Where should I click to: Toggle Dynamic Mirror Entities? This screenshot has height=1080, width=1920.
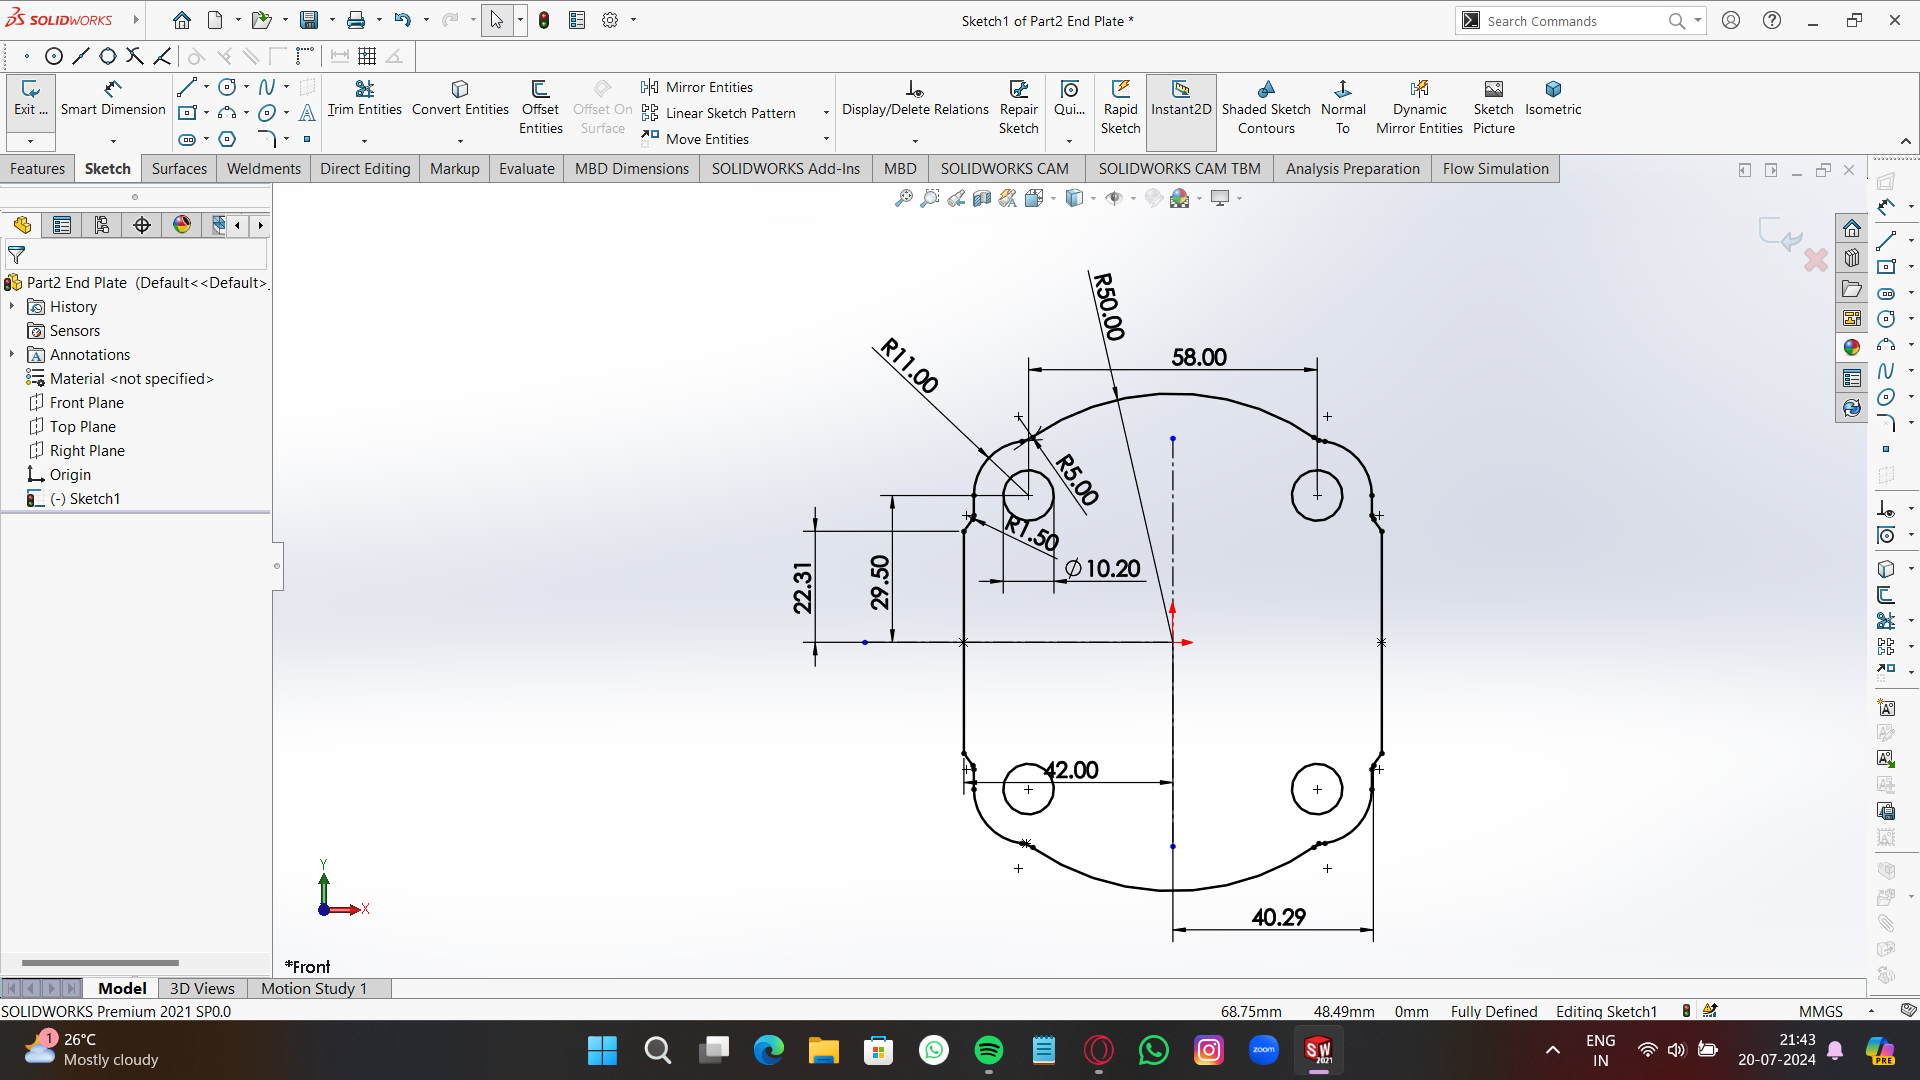(x=1419, y=107)
